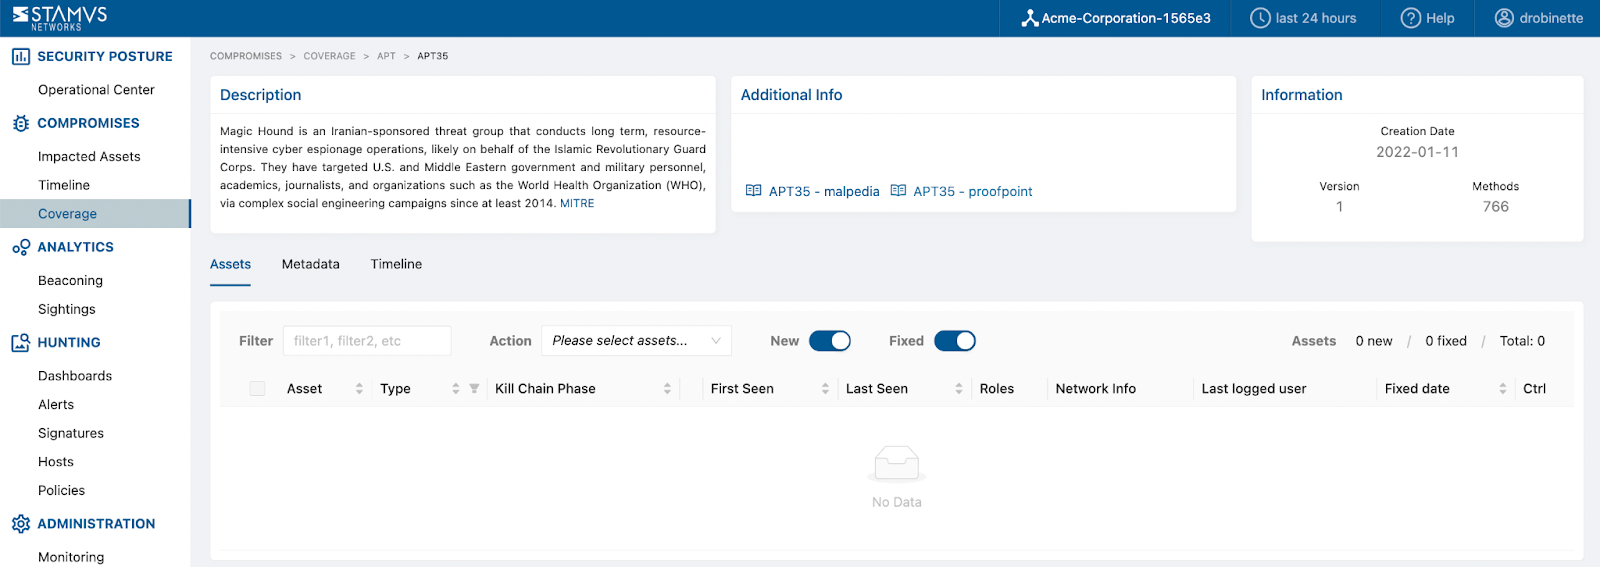Sort by Last Seen arrows
This screenshot has width=1600, height=567.
click(959, 389)
